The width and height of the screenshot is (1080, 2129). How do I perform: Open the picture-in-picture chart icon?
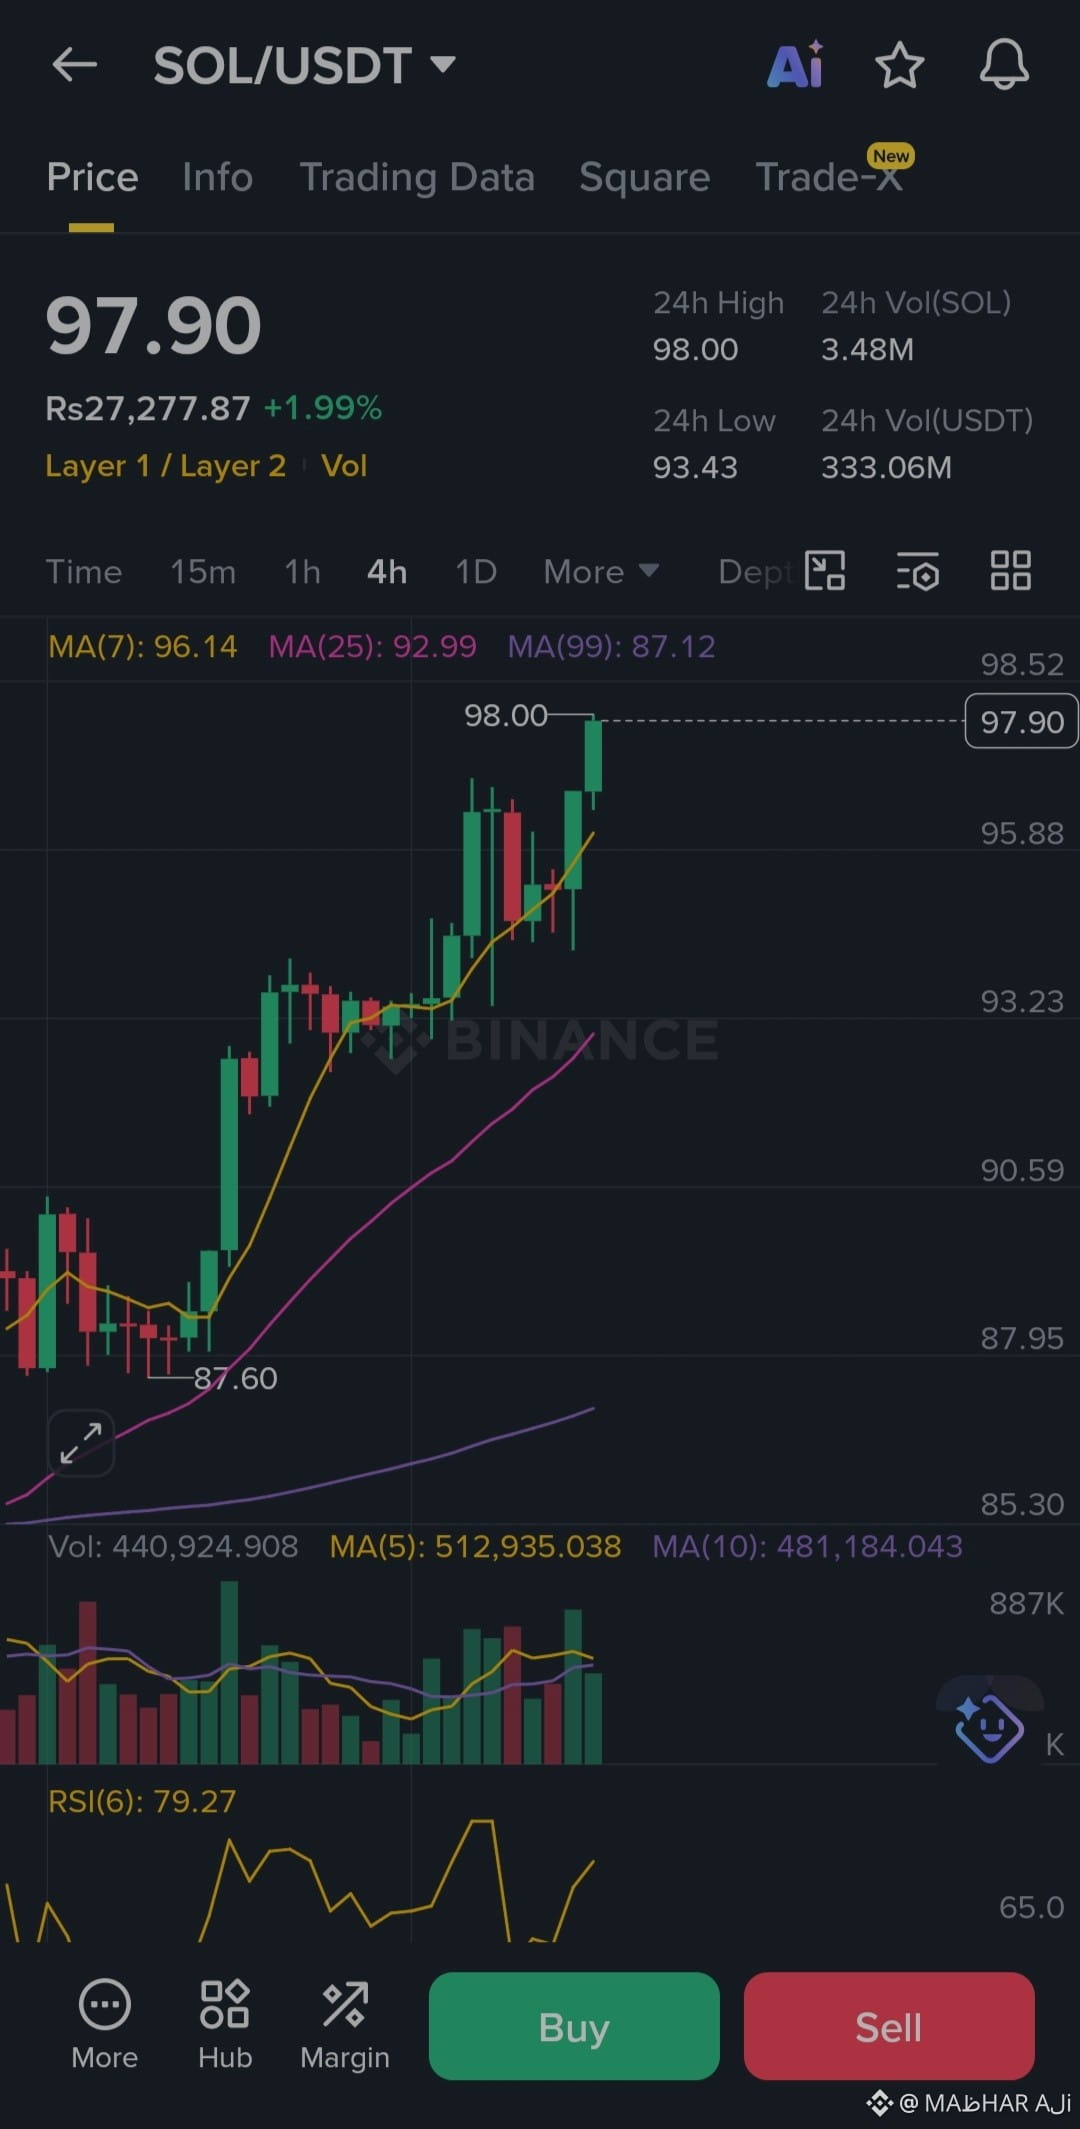[x=825, y=571]
